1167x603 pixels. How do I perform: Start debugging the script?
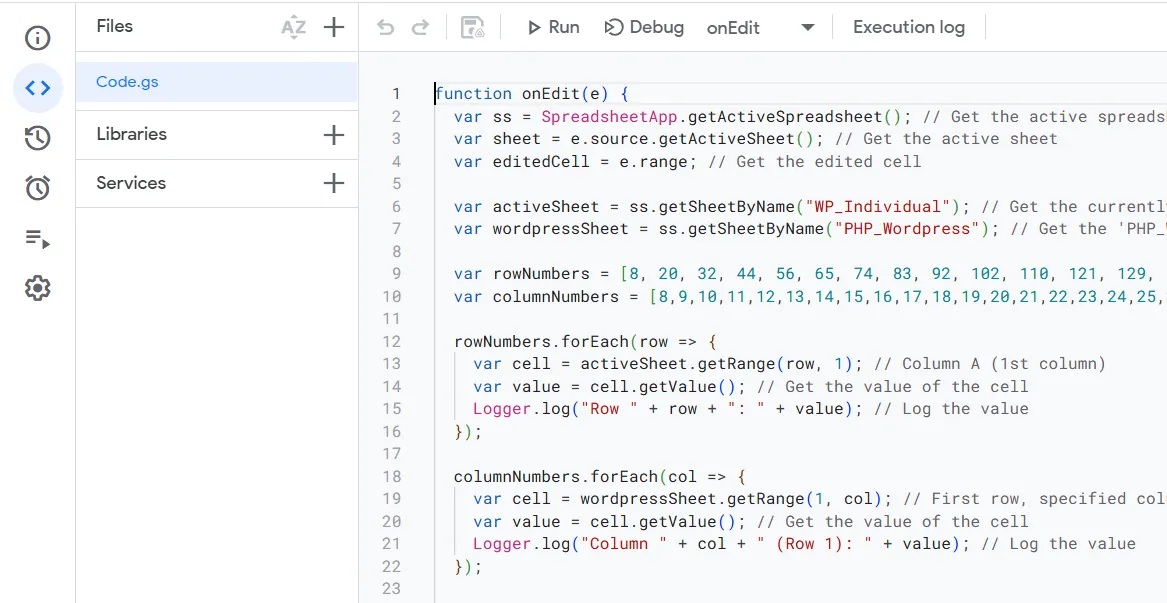(644, 27)
